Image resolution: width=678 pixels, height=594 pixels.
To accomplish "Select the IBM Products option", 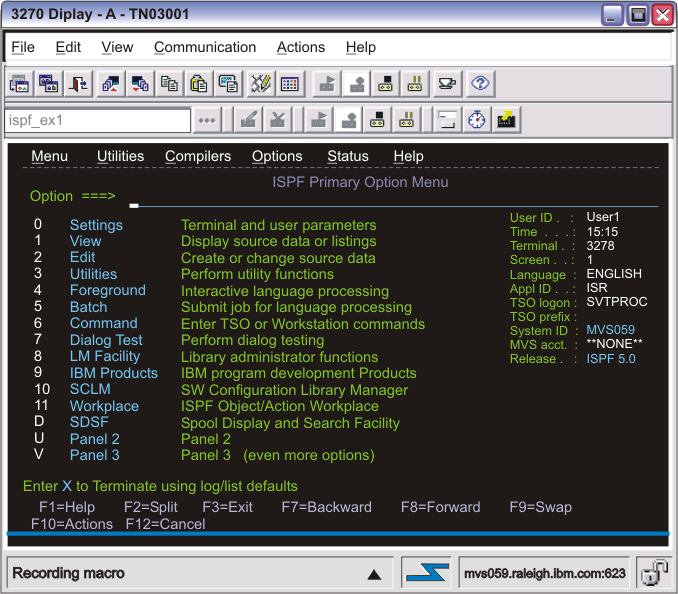I will [x=114, y=373].
